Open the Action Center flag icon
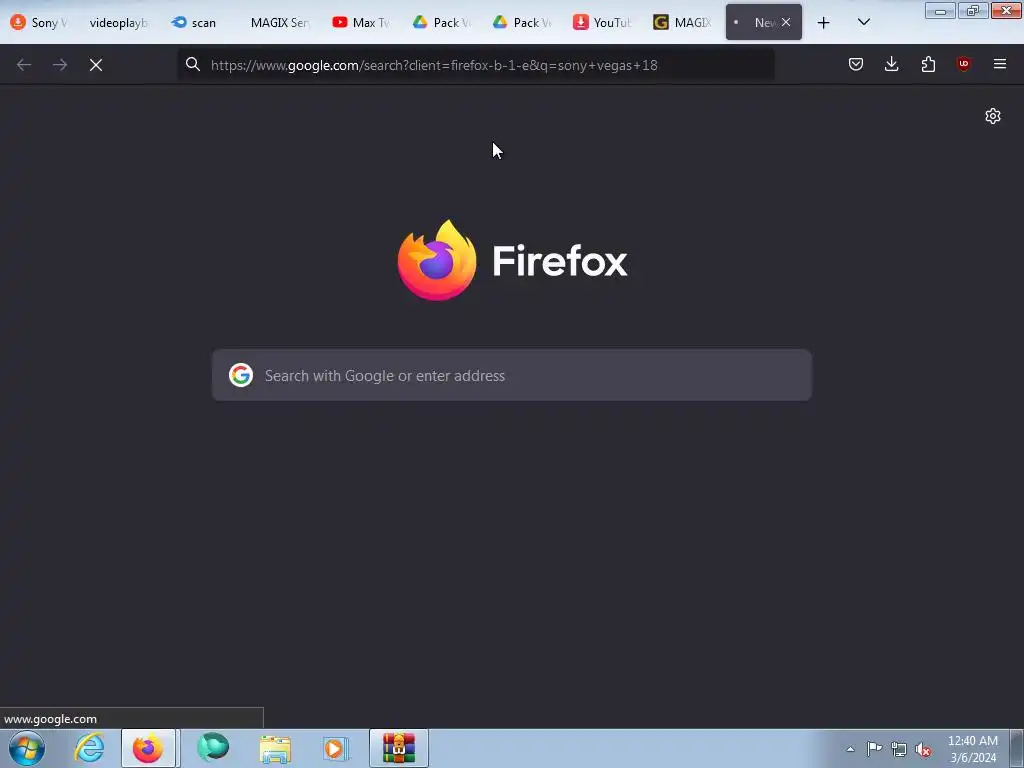 coord(874,749)
